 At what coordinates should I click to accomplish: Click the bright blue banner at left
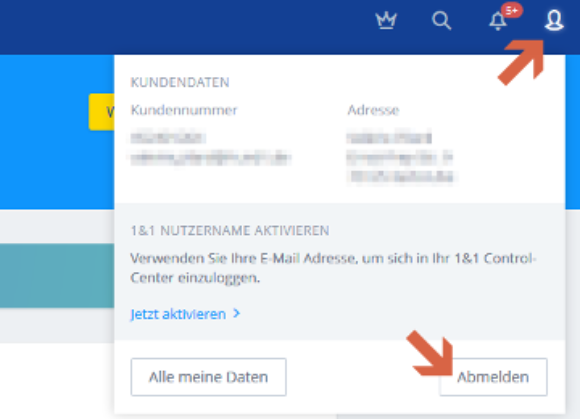click(x=44, y=132)
